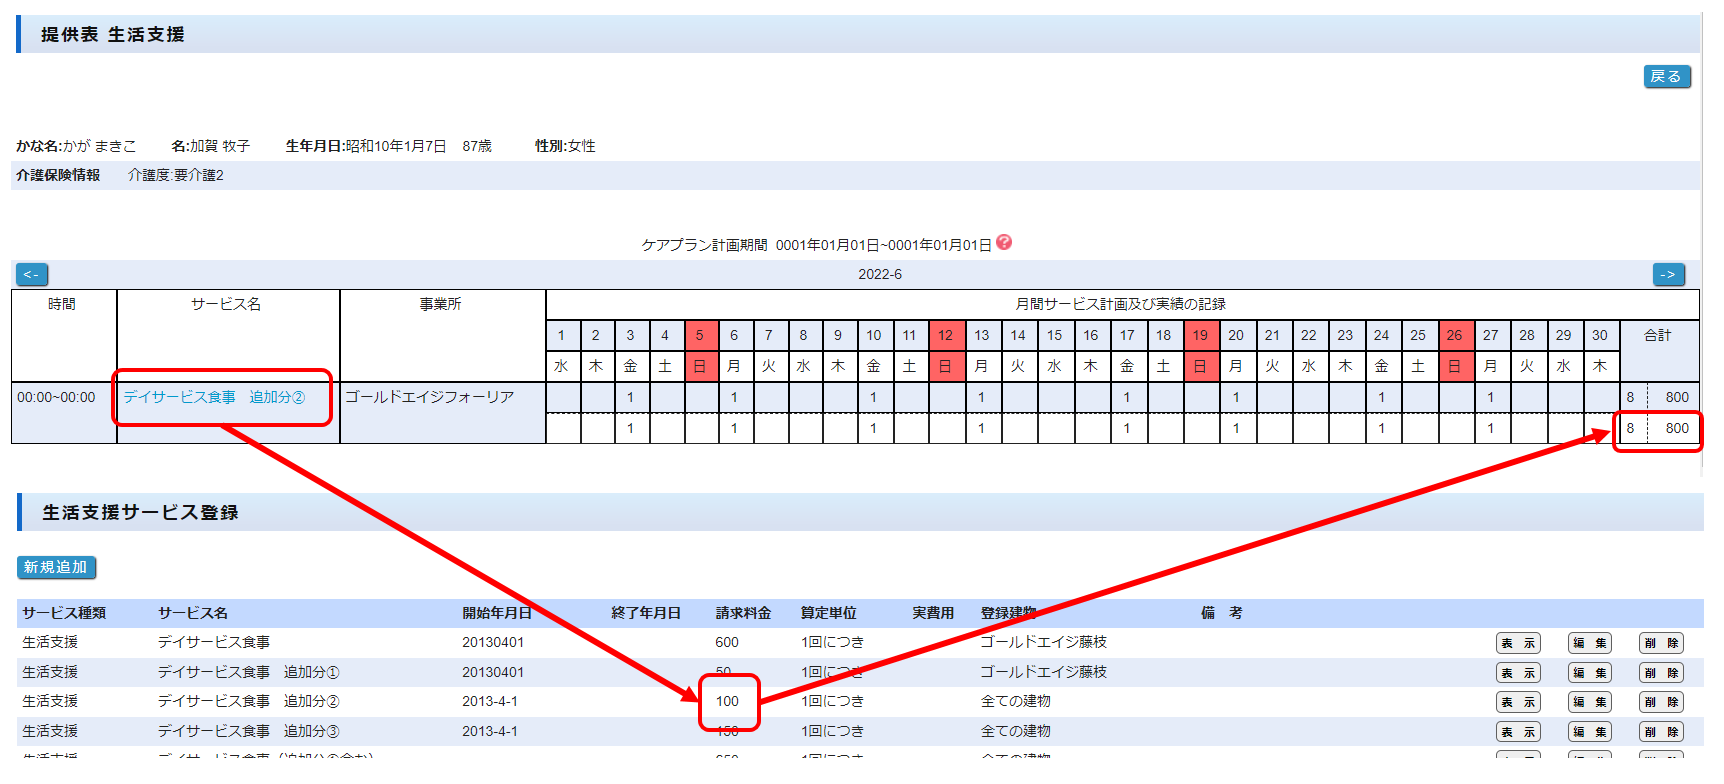
Task: Click 削除 for first デイサービス食事 row
Action: click(1660, 643)
